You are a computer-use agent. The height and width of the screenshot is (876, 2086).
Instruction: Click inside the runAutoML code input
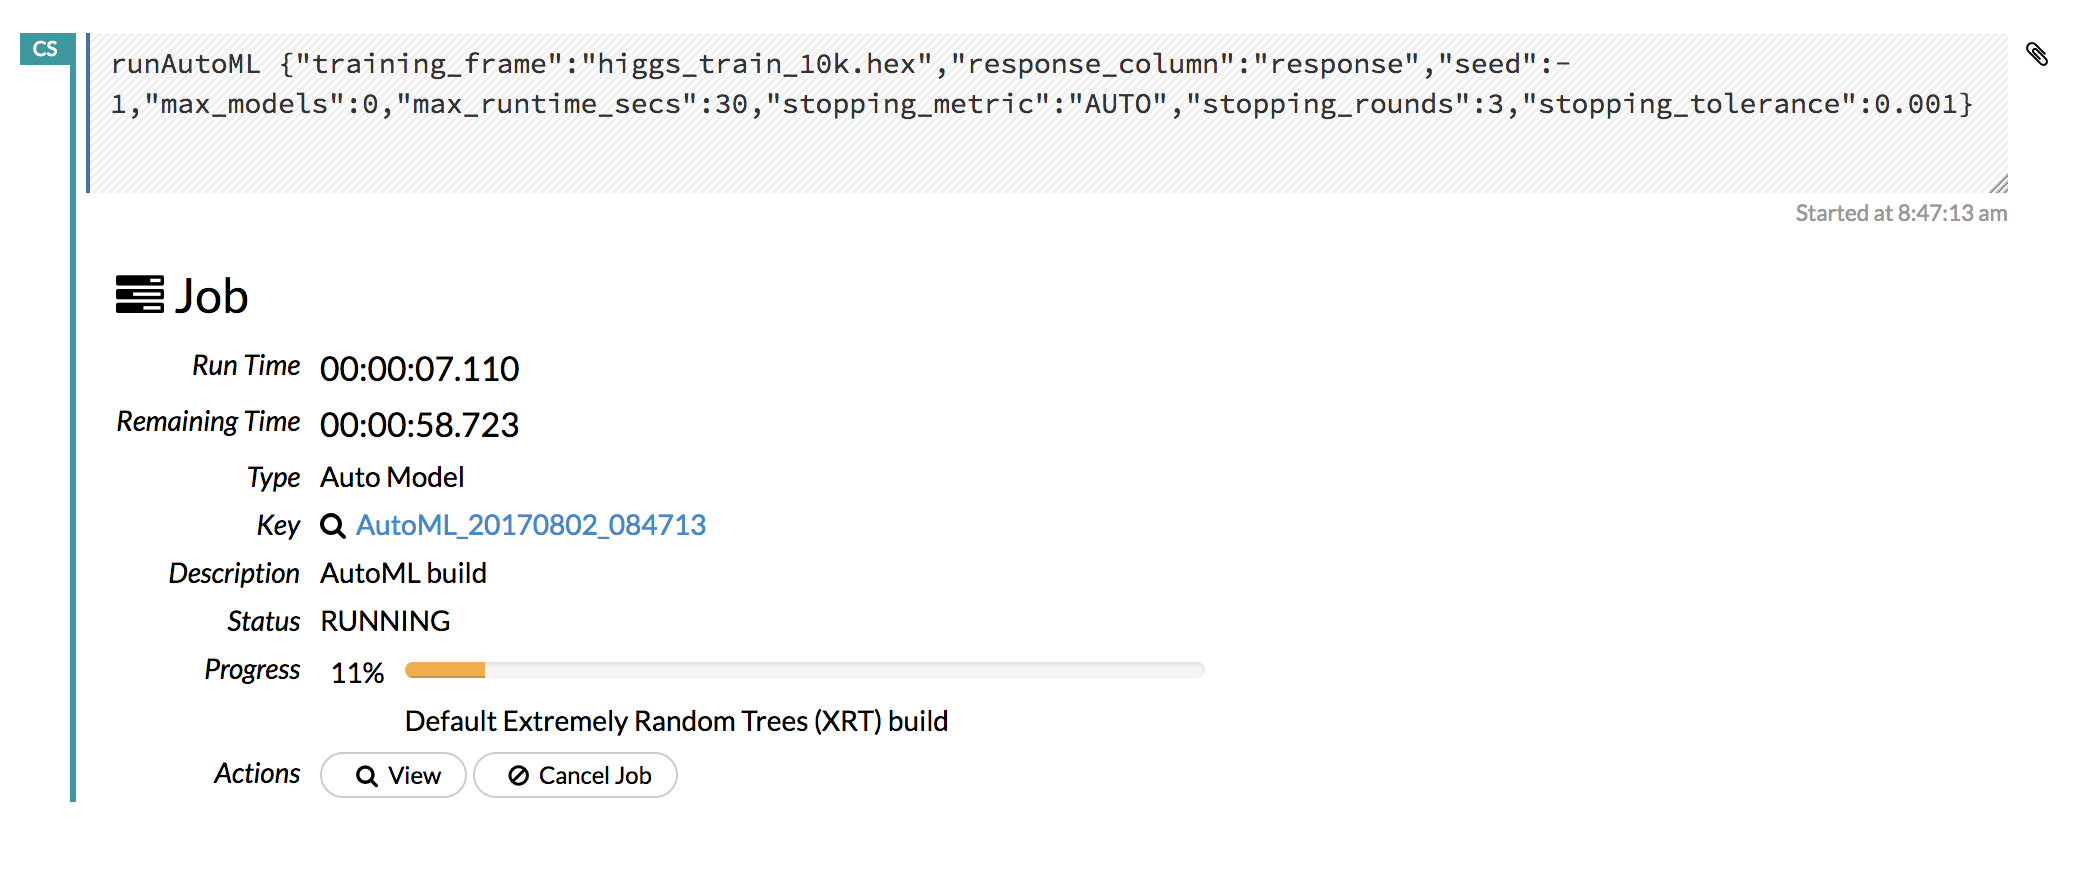(x=1047, y=113)
